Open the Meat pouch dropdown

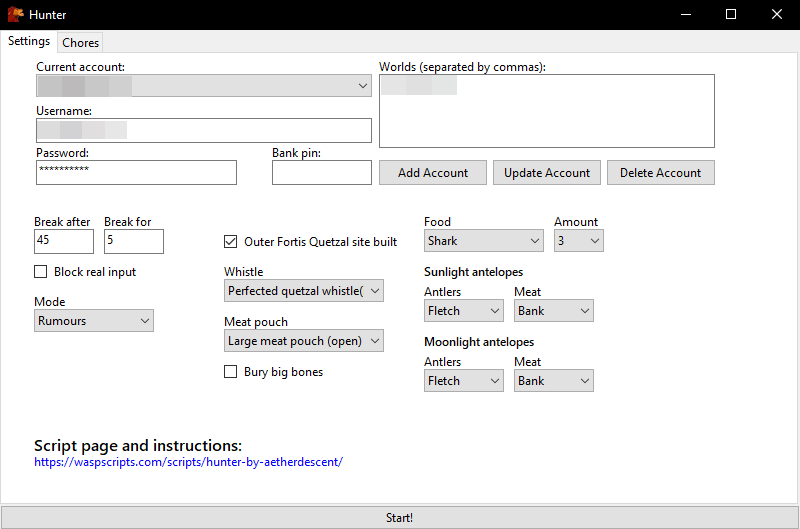pos(304,341)
